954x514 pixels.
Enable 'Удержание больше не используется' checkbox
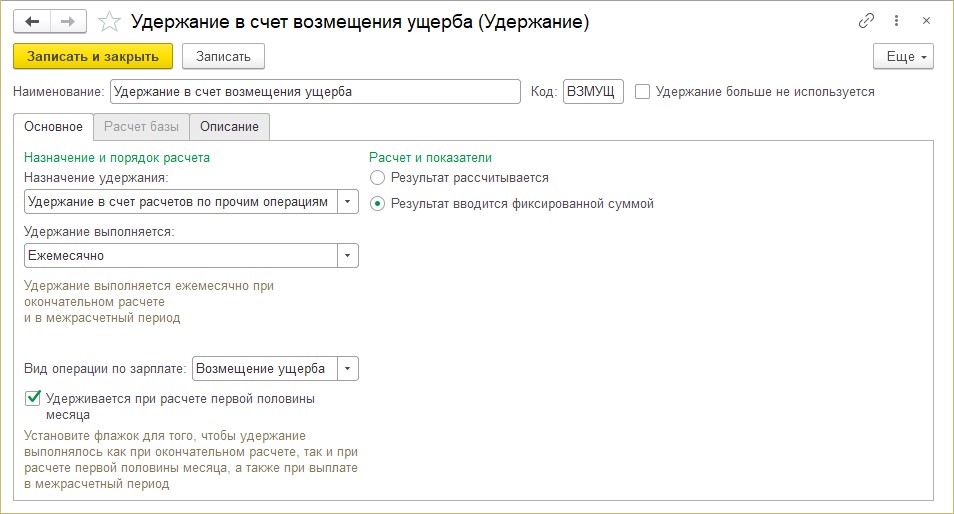pyautogui.click(x=643, y=92)
